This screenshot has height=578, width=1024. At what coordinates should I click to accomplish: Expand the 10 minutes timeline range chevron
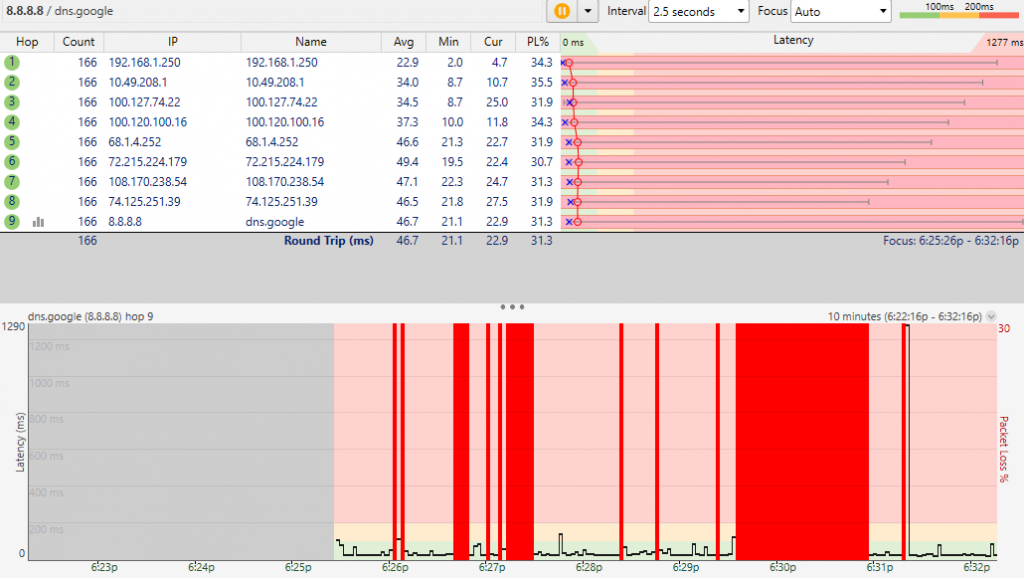click(x=991, y=316)
